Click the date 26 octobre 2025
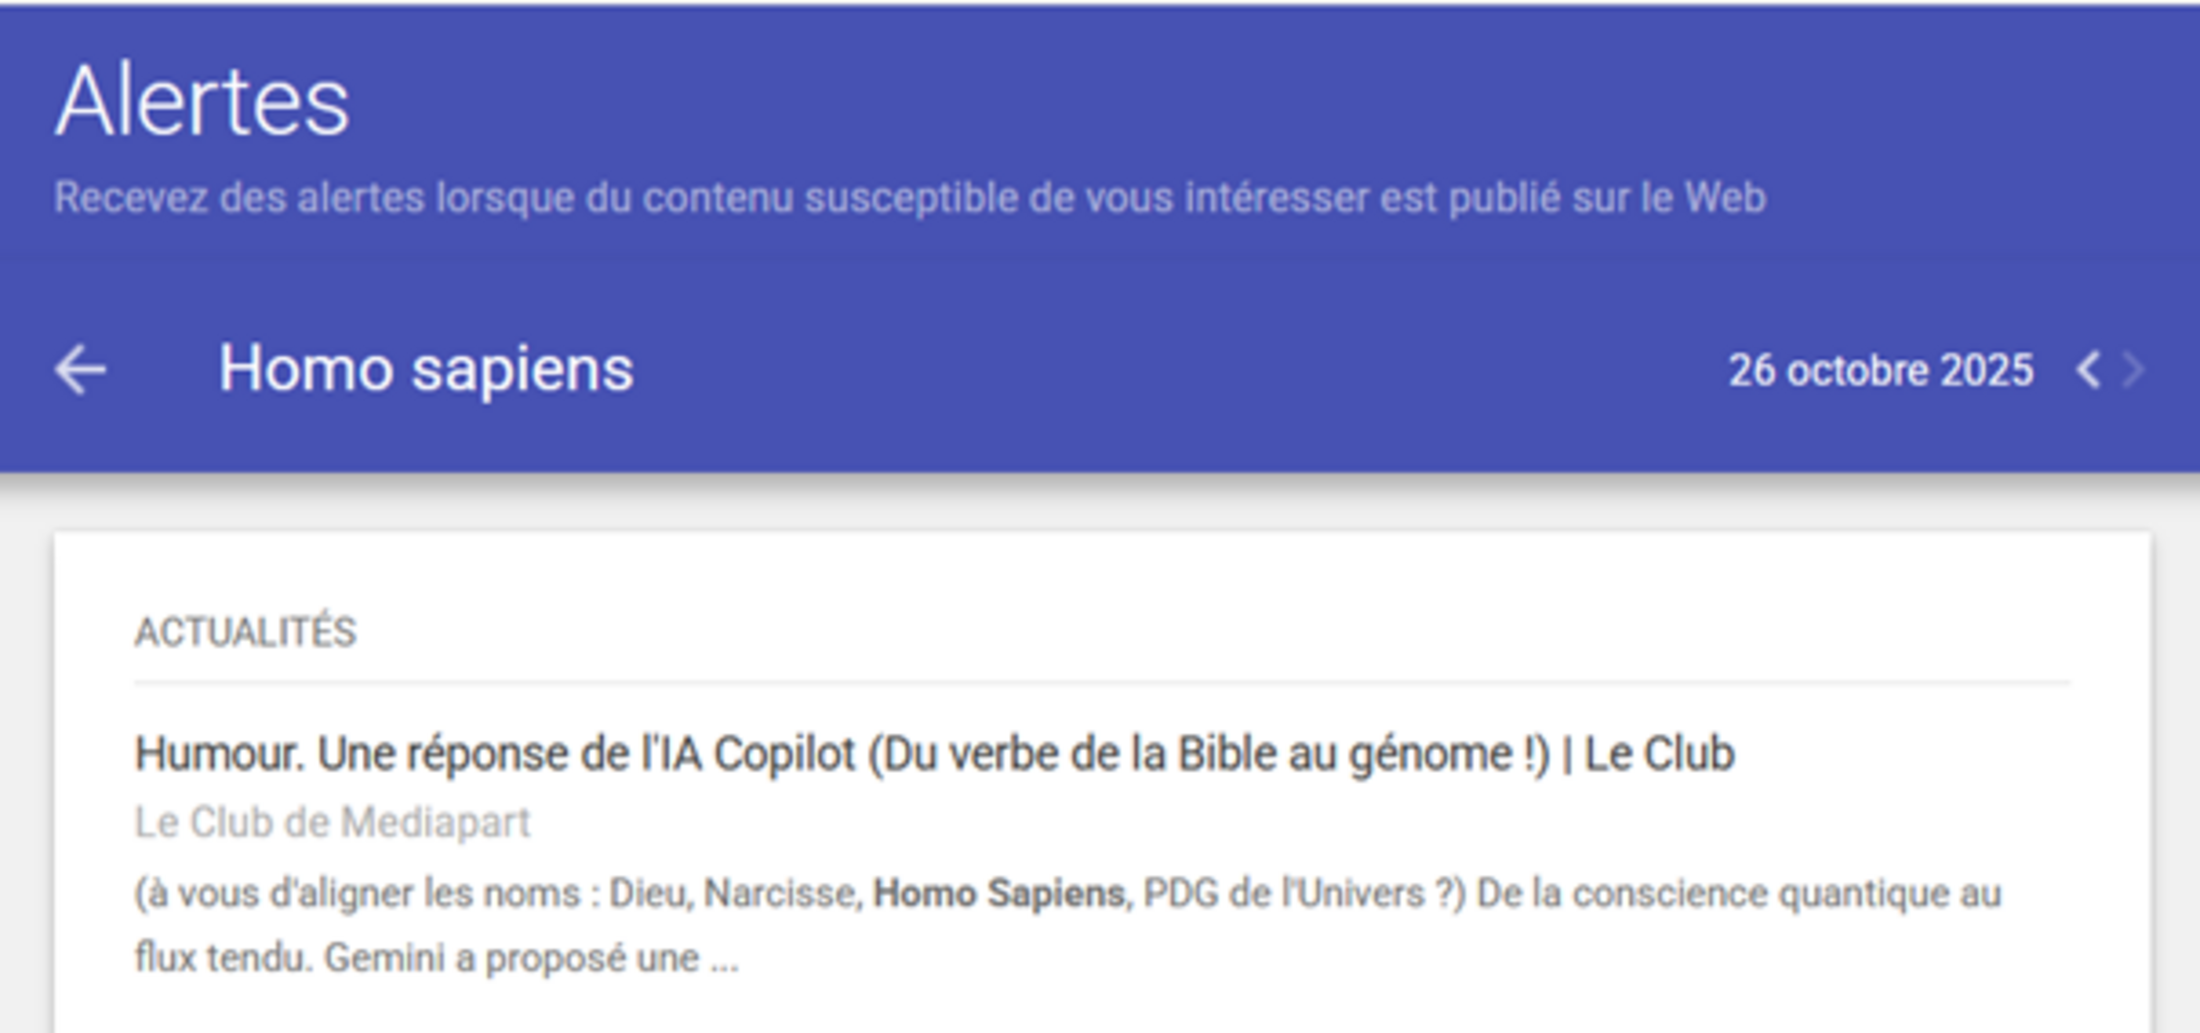The image size is (2200, 1033). click(1880, 371)
